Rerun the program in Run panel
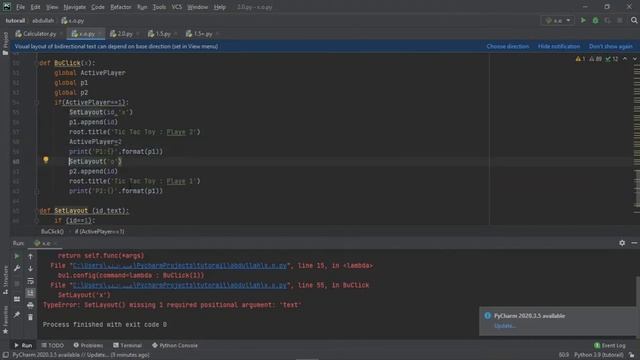 17,256
